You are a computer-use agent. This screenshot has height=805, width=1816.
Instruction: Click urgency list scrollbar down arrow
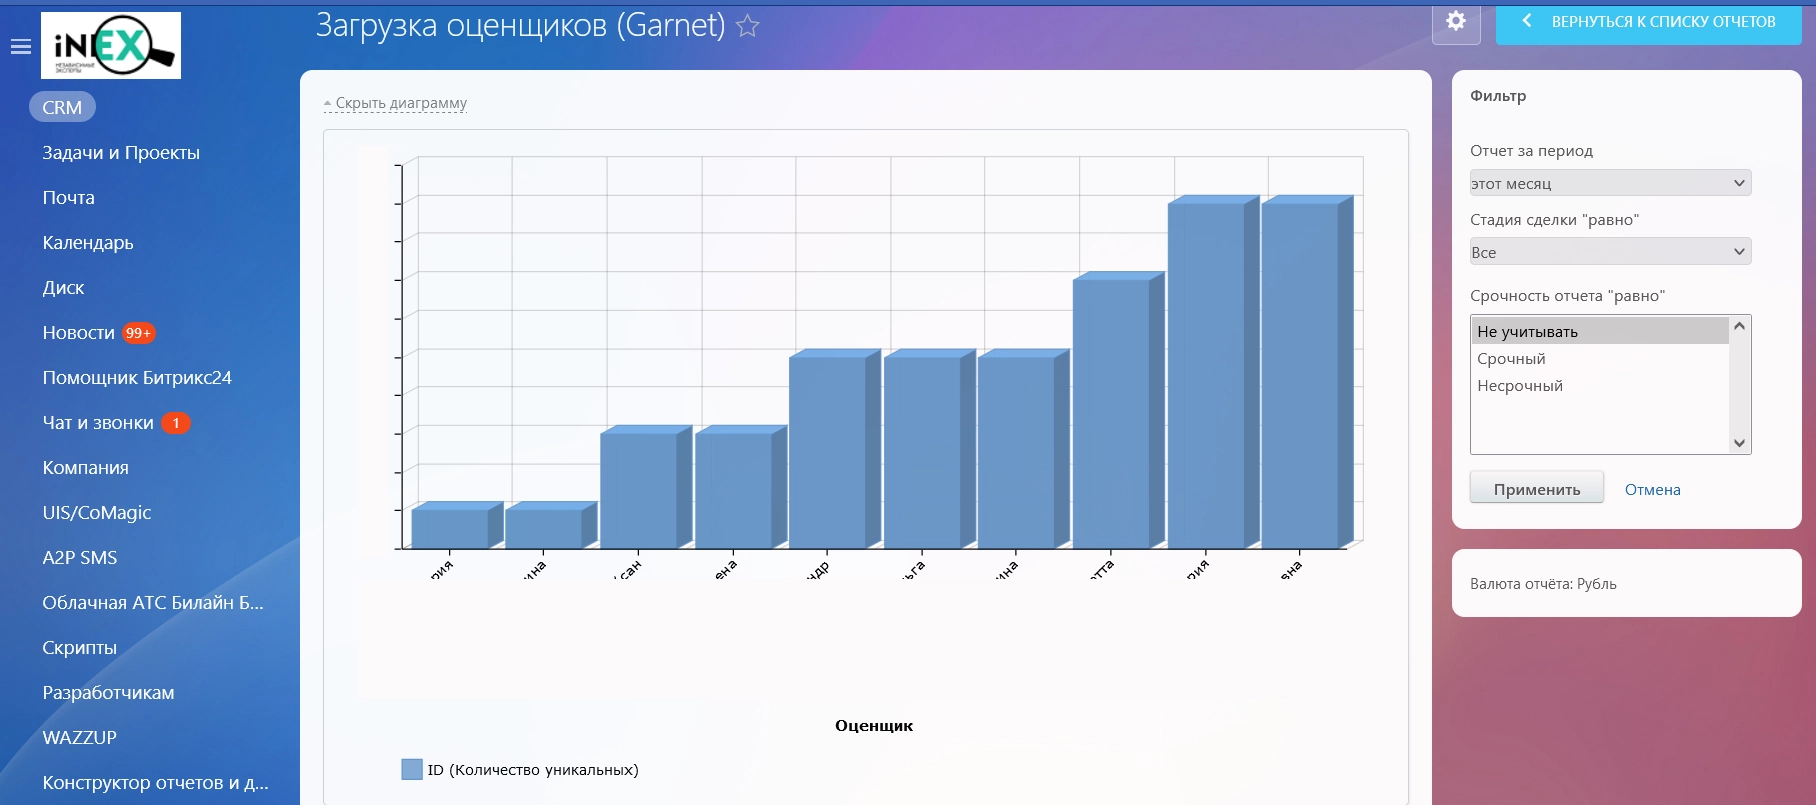pyautogui.click(x=1740, y=443)
